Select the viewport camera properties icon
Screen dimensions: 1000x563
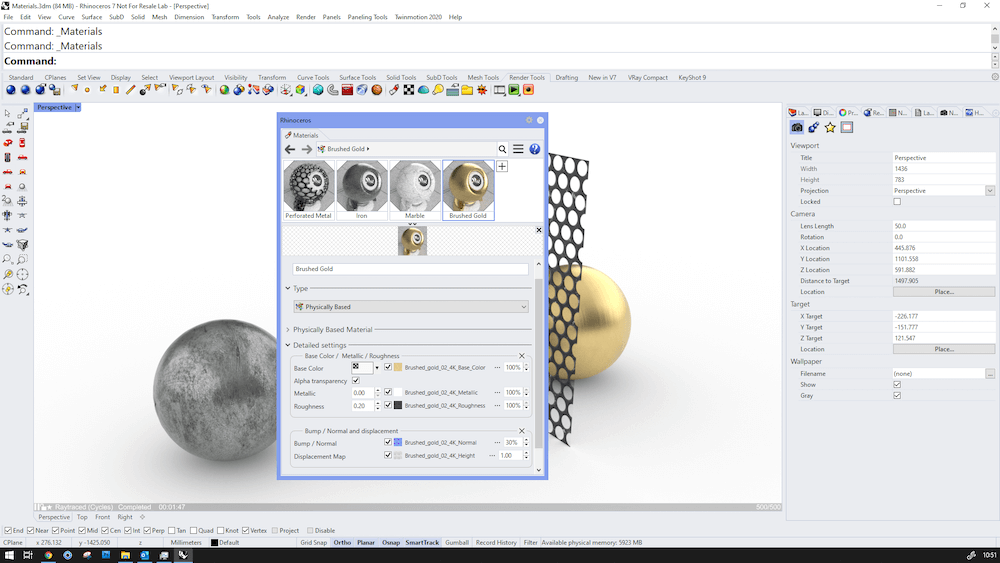pyautogui.click(x=797, y=128)
